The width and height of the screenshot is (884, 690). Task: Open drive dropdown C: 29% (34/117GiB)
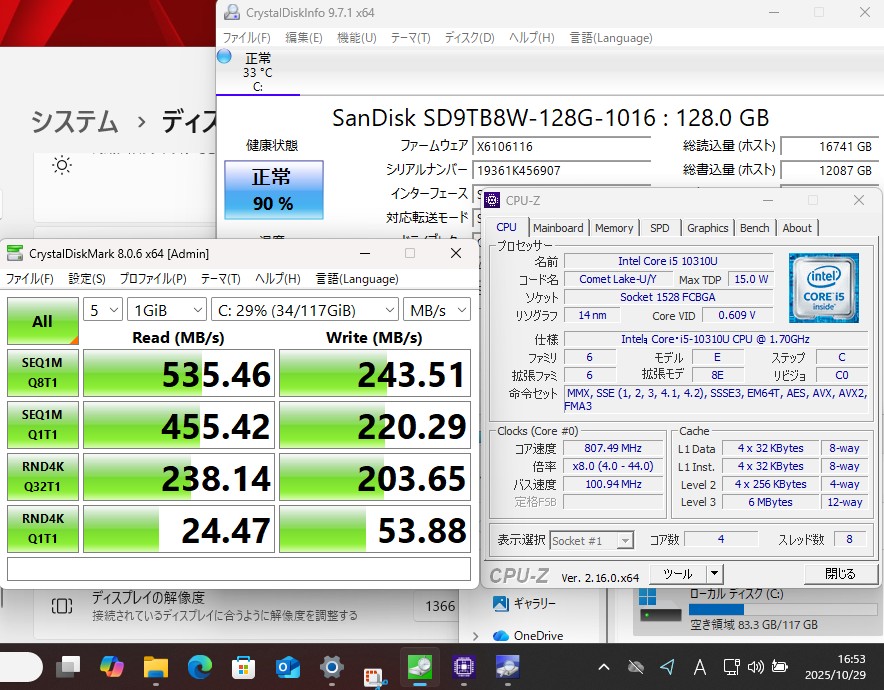coord(305,310)
